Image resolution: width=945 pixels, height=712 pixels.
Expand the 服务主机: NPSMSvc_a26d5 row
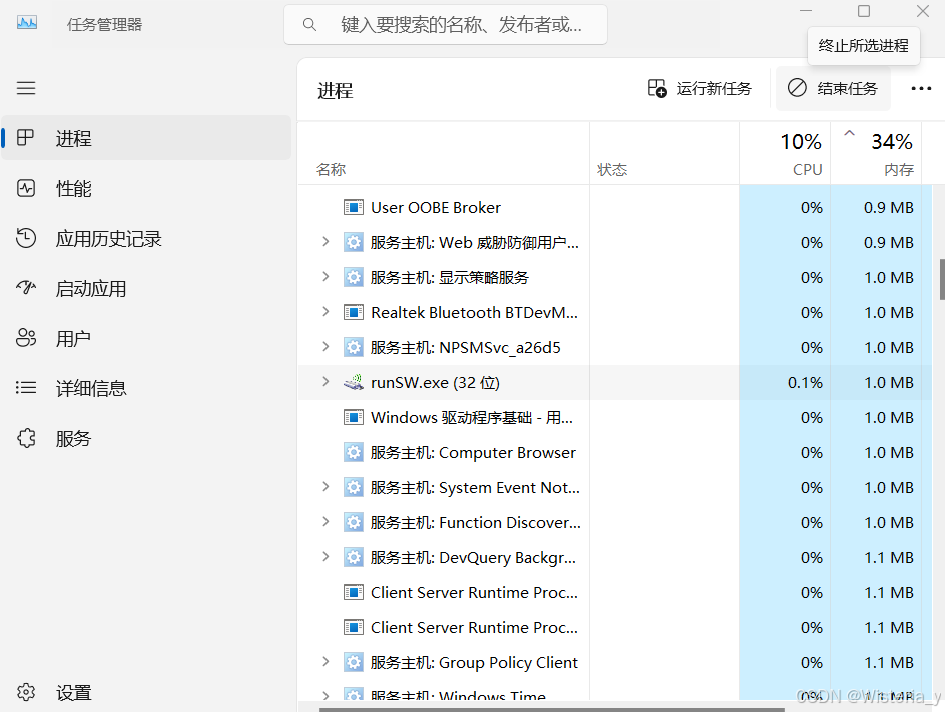click(325, 347)
